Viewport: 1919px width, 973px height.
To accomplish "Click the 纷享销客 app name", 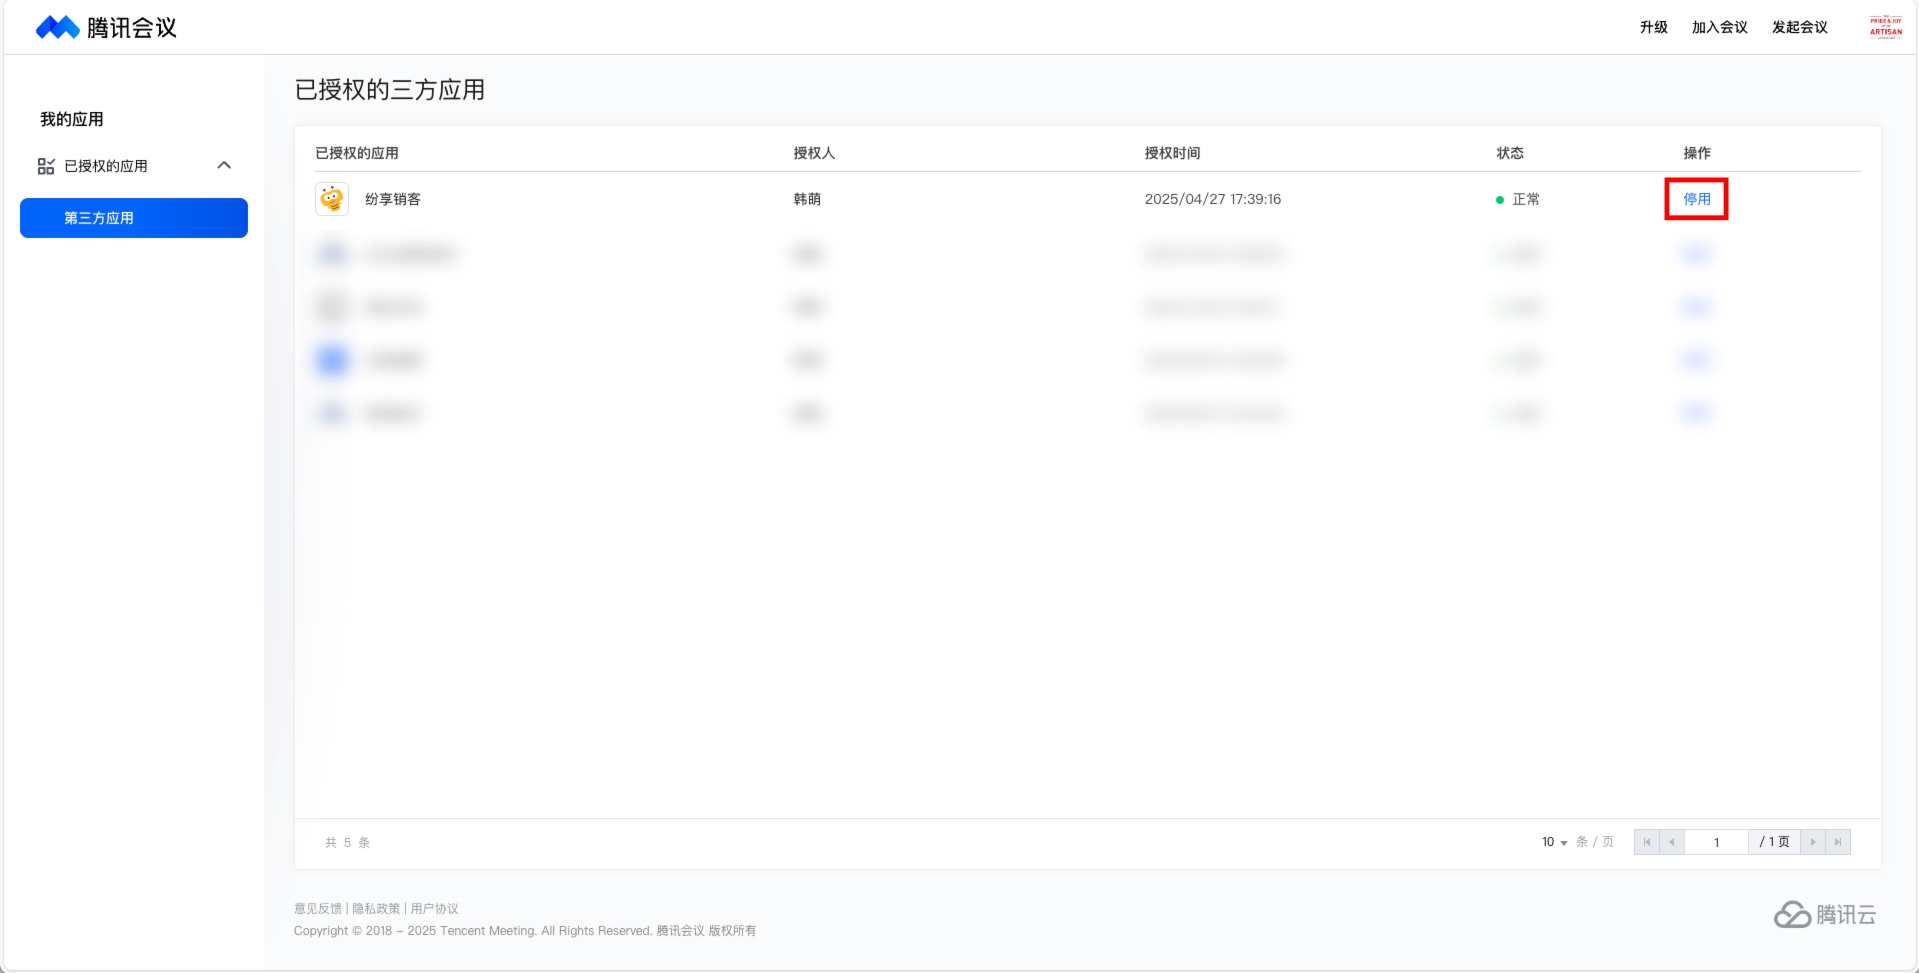I will click(393, 199).
